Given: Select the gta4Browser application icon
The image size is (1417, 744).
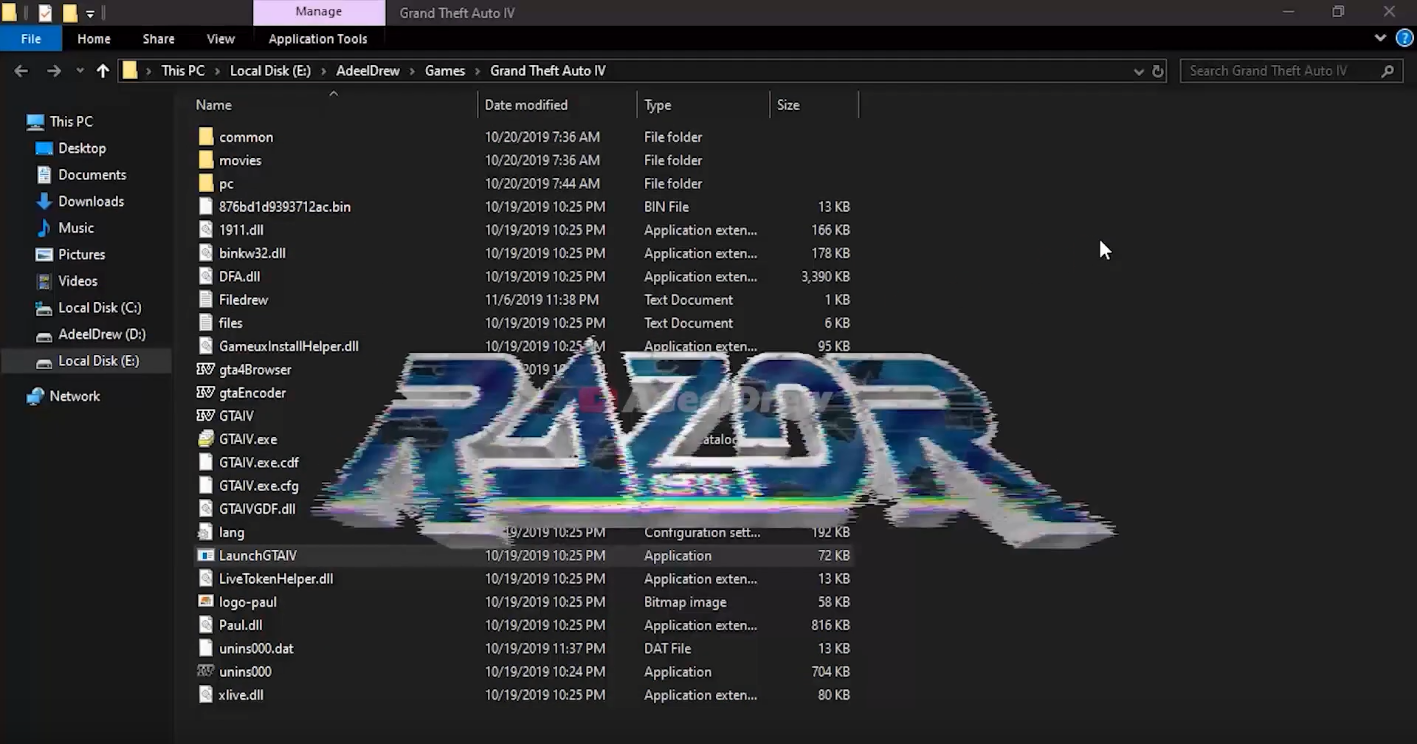Looking at the screenshot, I should click(206, 370).
